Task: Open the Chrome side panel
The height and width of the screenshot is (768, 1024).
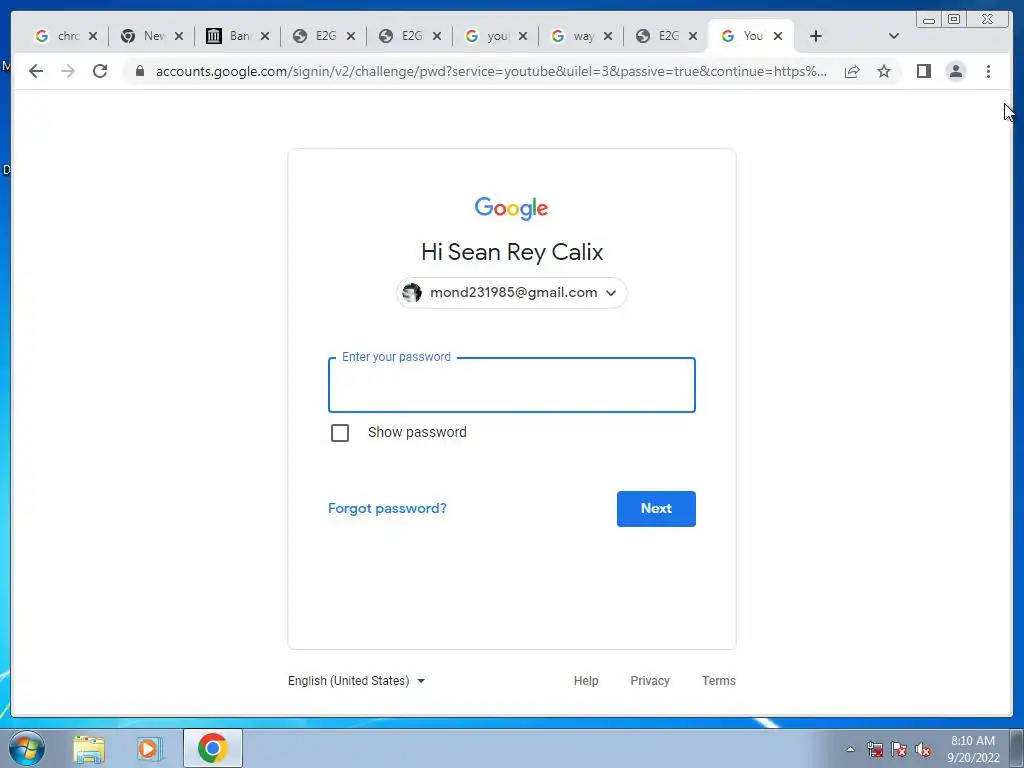Action: 923,71
